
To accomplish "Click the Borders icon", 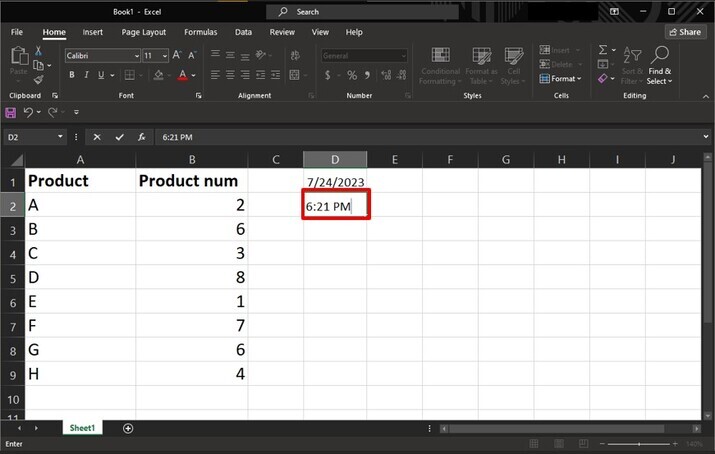I will (x=130, y=75).
